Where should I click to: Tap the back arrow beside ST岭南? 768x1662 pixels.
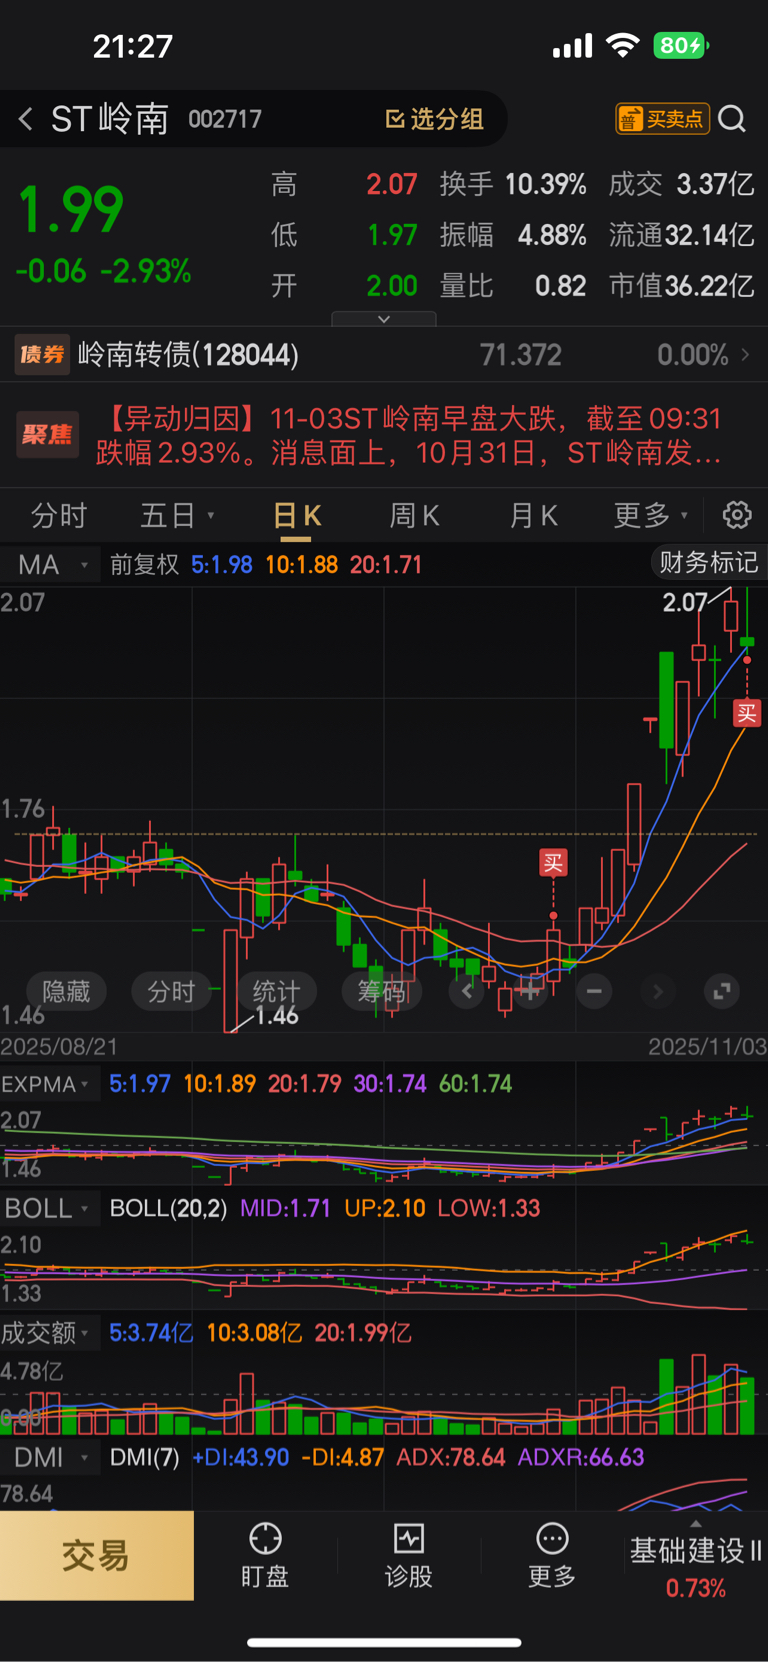(x=26, y=119)
